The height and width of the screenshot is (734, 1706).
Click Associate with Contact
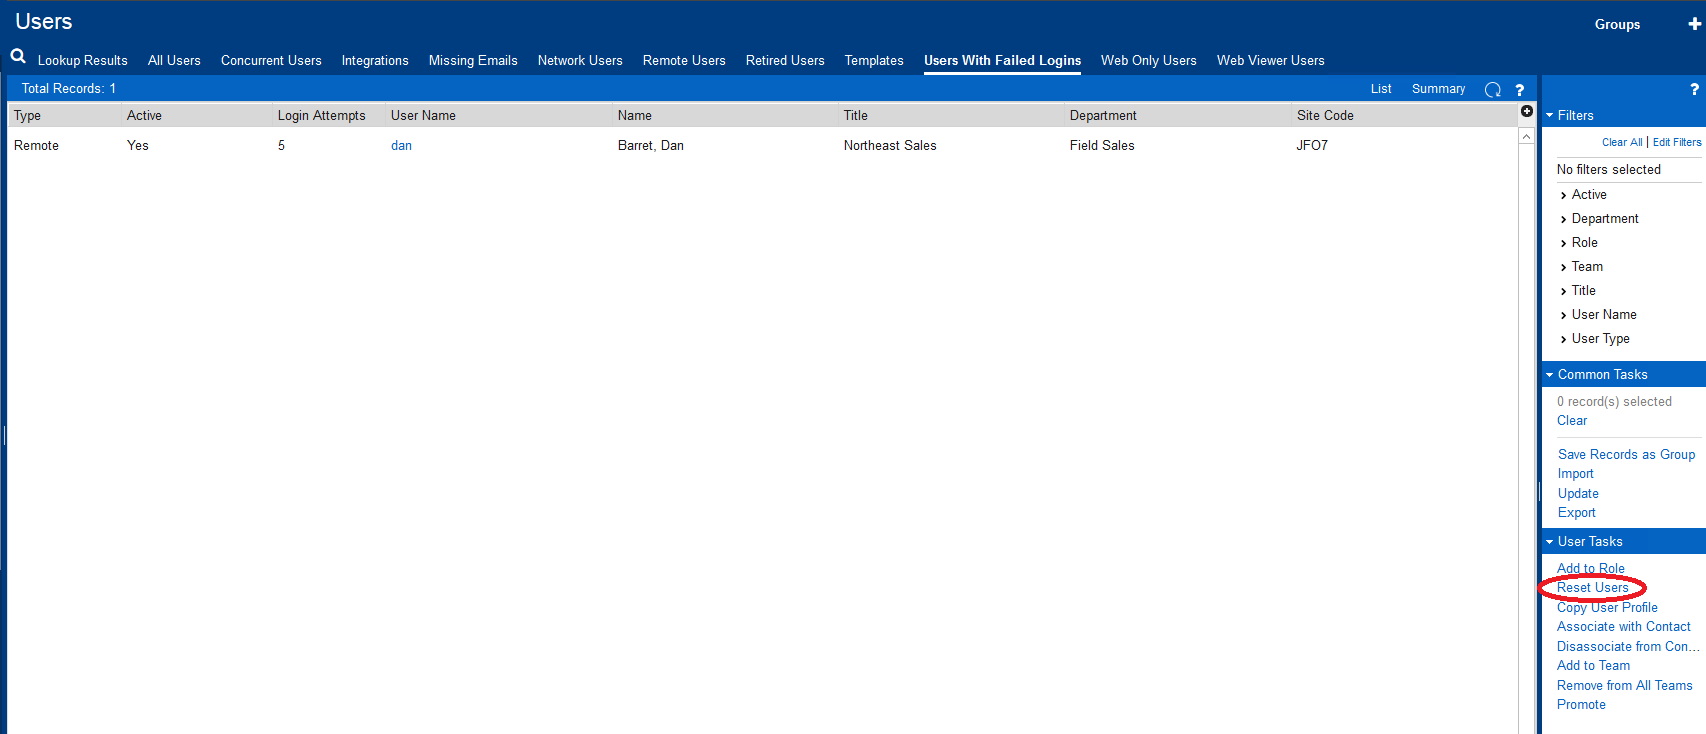1624,627
